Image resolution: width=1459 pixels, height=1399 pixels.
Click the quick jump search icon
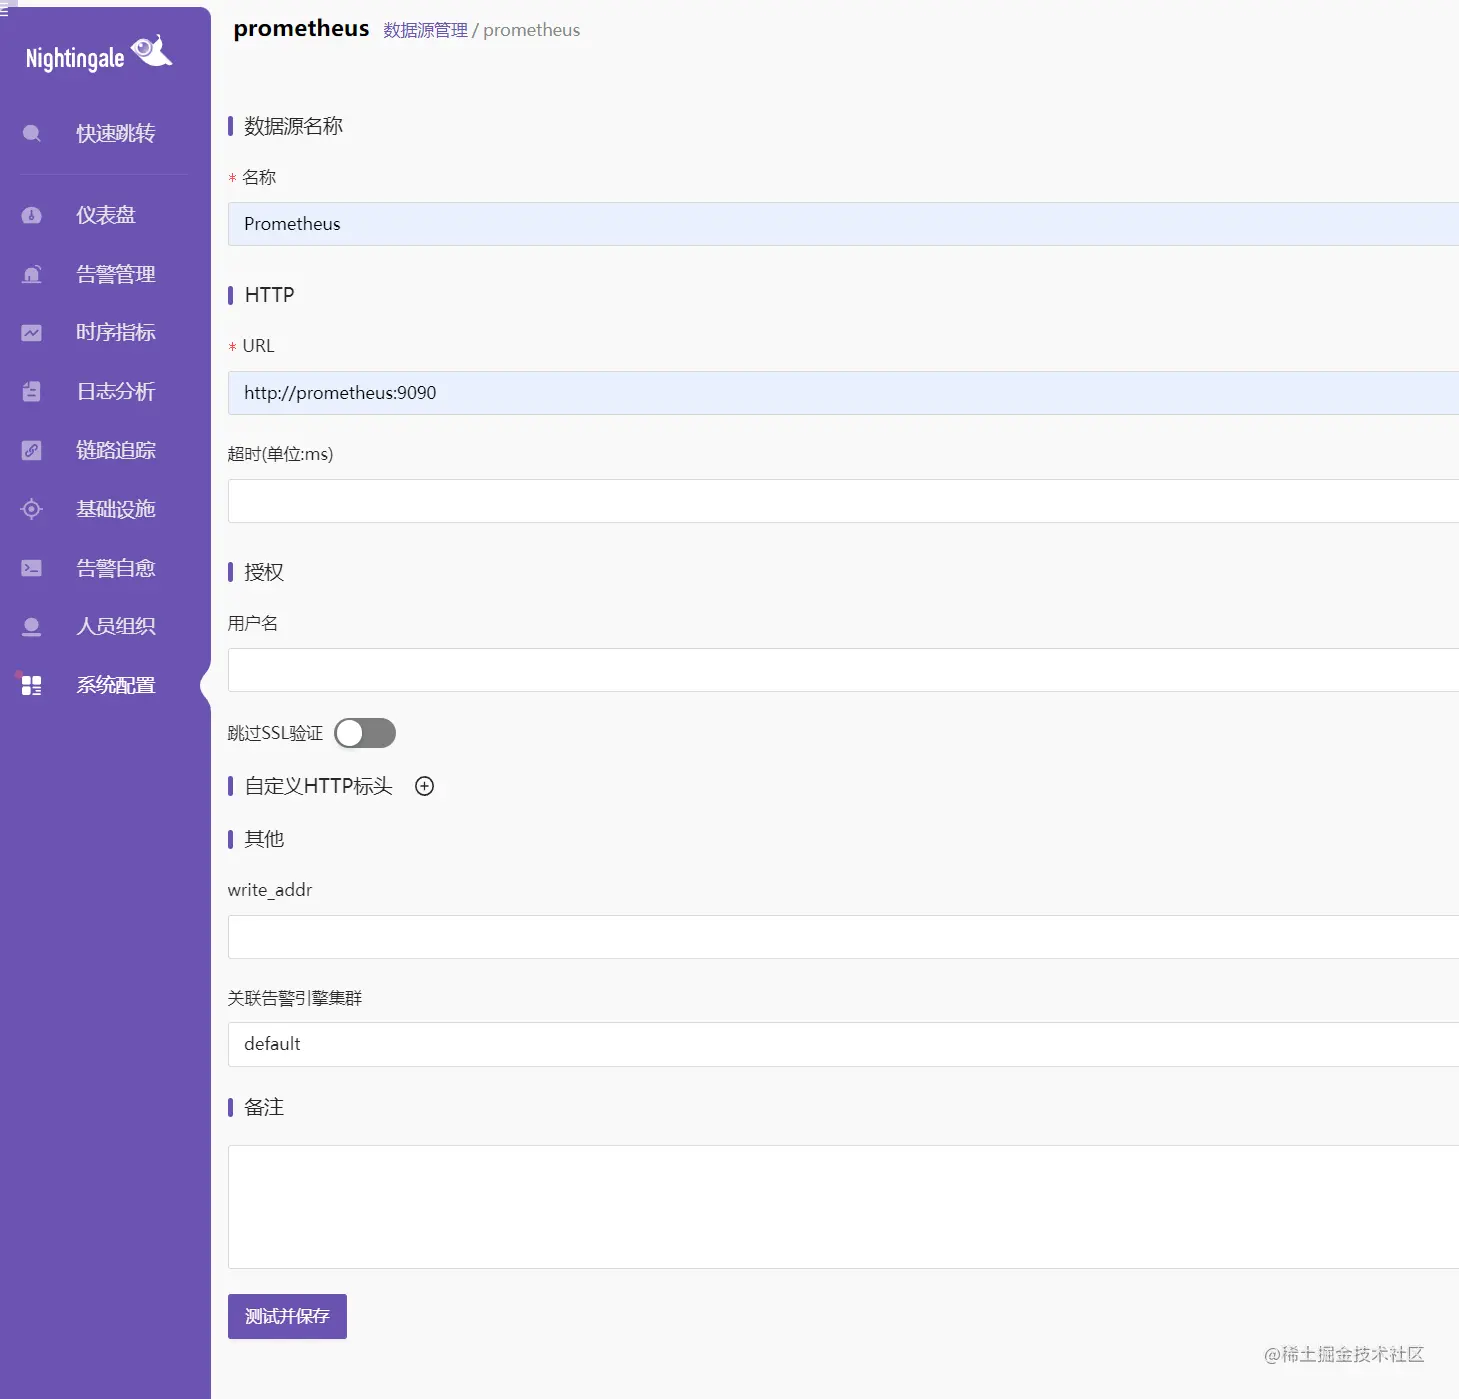click(x=32, y=133)
